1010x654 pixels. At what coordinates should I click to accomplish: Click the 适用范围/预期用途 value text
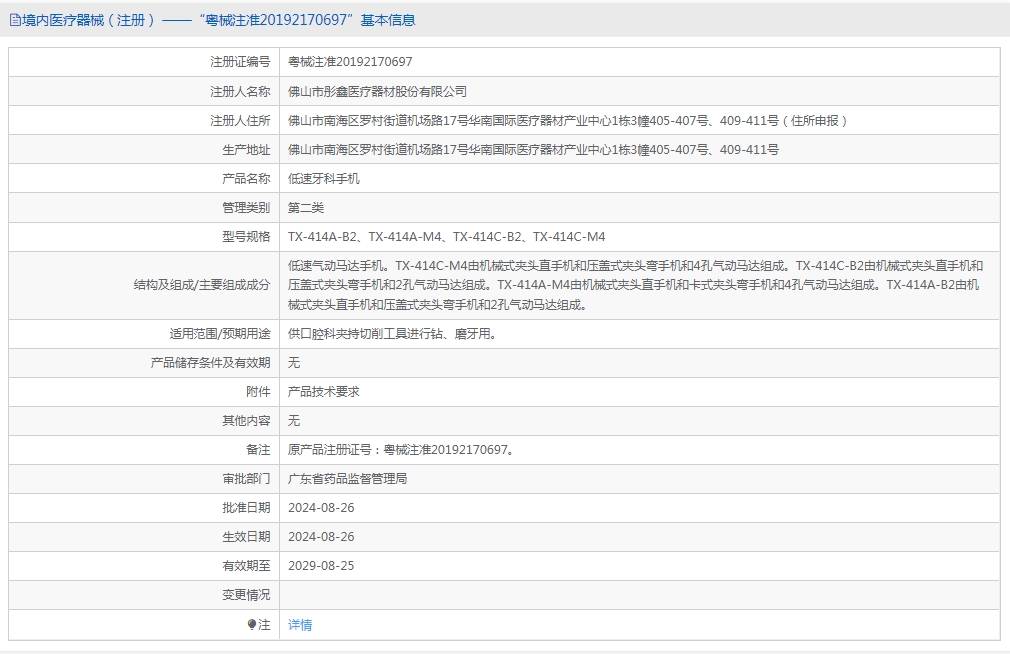[x=392, y=334]
